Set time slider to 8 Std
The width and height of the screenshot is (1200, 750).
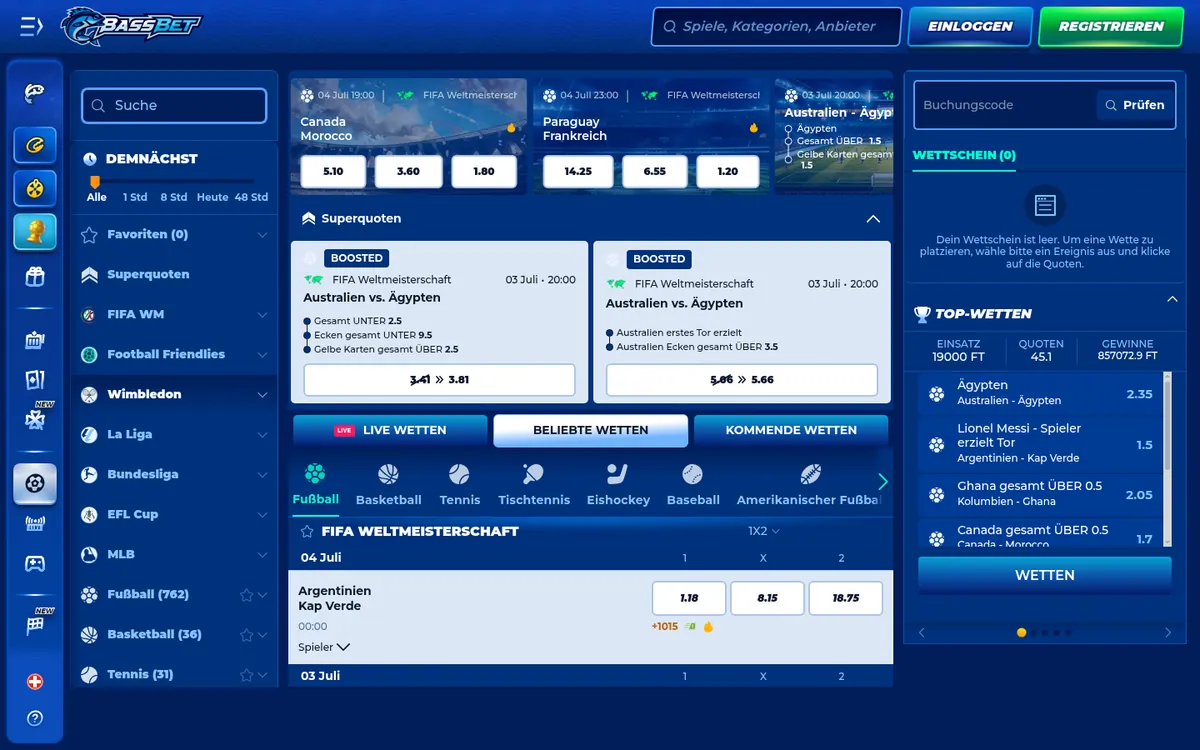pos(174,197)
